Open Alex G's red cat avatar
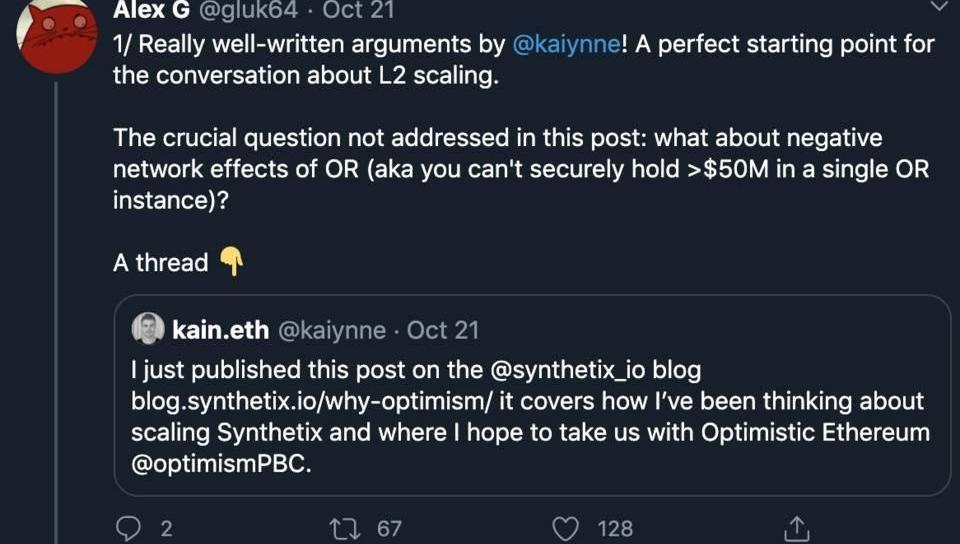Viewport: 960px width, 544px height. click(x=56, y=37)
